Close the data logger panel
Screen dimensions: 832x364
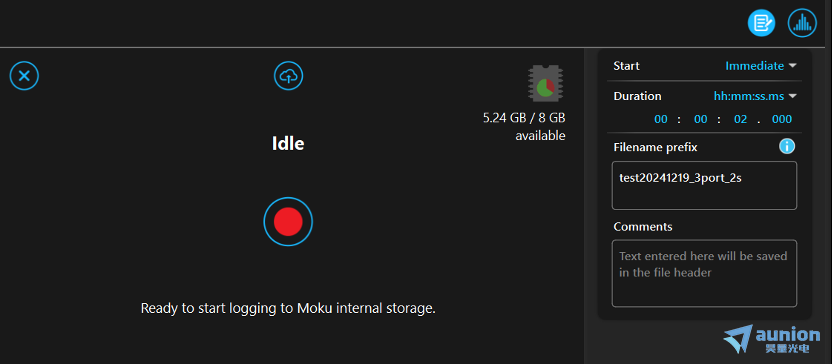24,76
